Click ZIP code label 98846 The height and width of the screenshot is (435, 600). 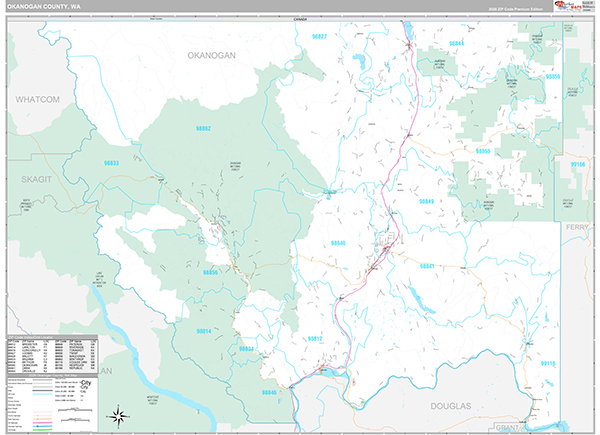pos(269,393)
